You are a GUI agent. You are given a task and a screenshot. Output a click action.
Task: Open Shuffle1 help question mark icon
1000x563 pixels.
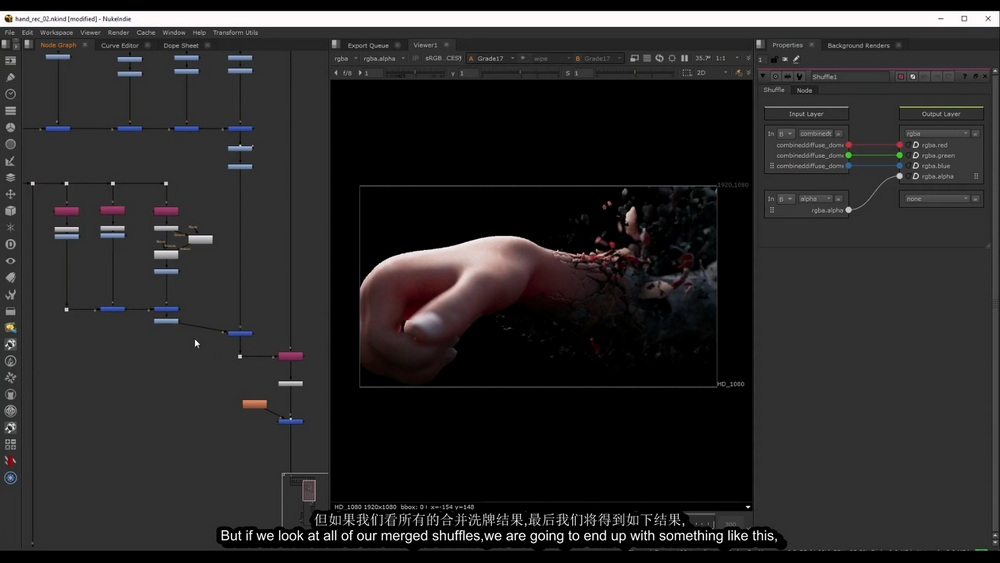click(964, 77)
